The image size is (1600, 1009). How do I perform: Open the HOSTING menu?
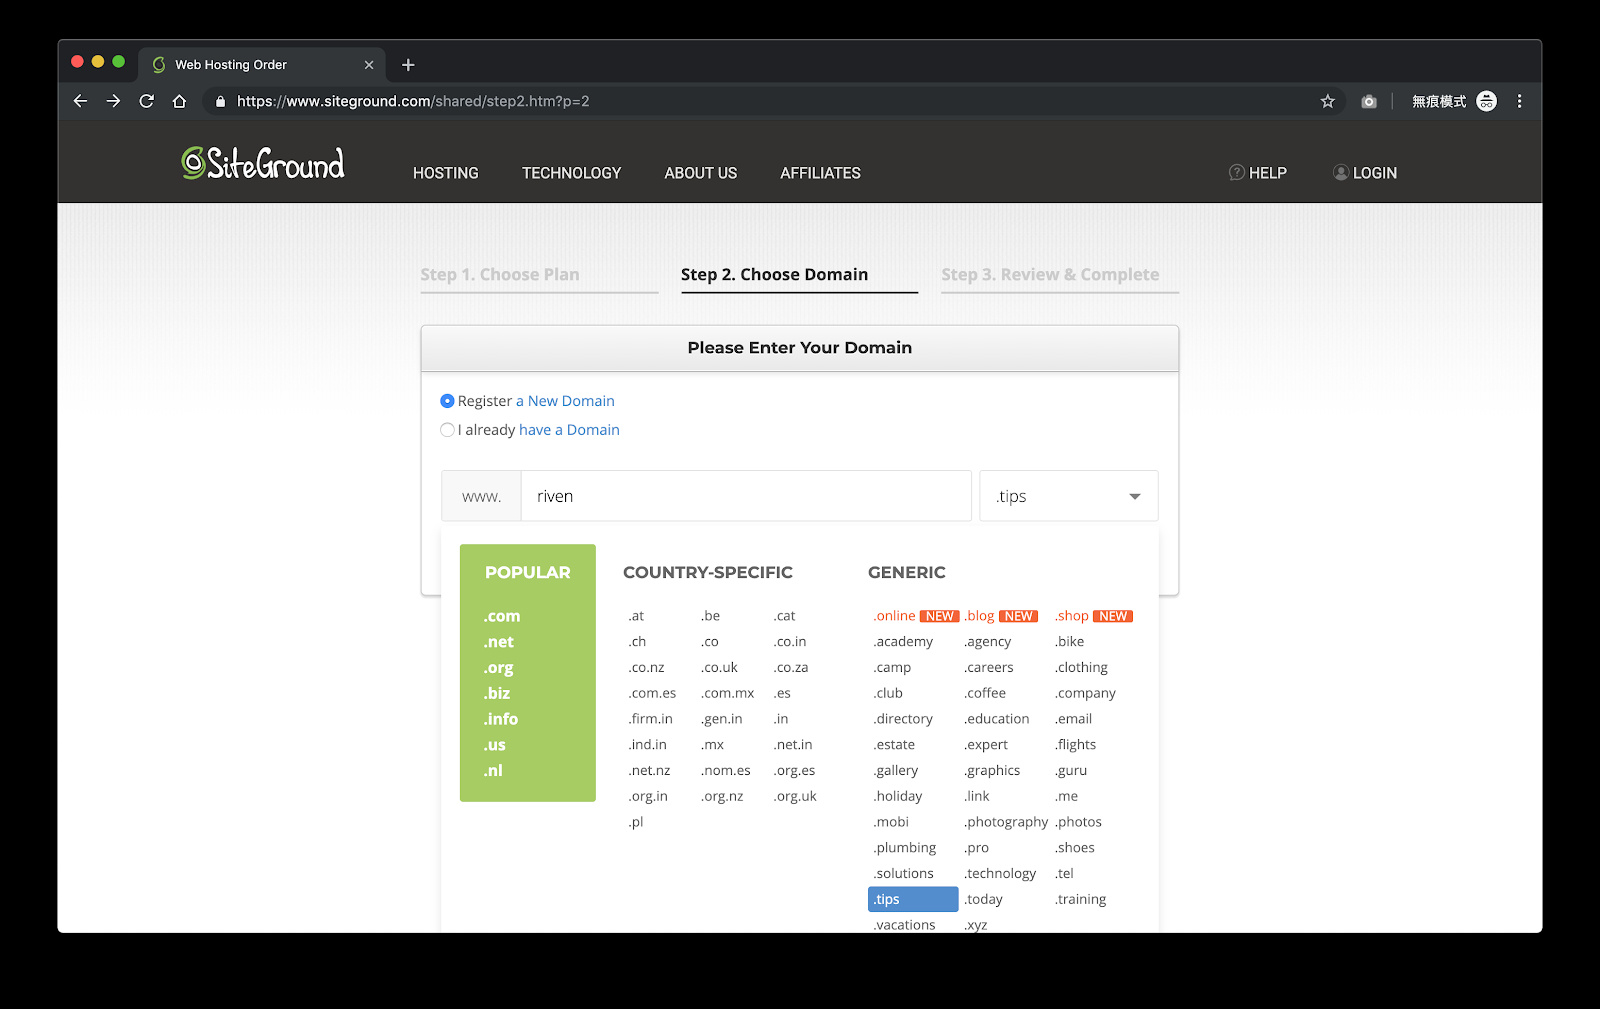click(446, 173)
